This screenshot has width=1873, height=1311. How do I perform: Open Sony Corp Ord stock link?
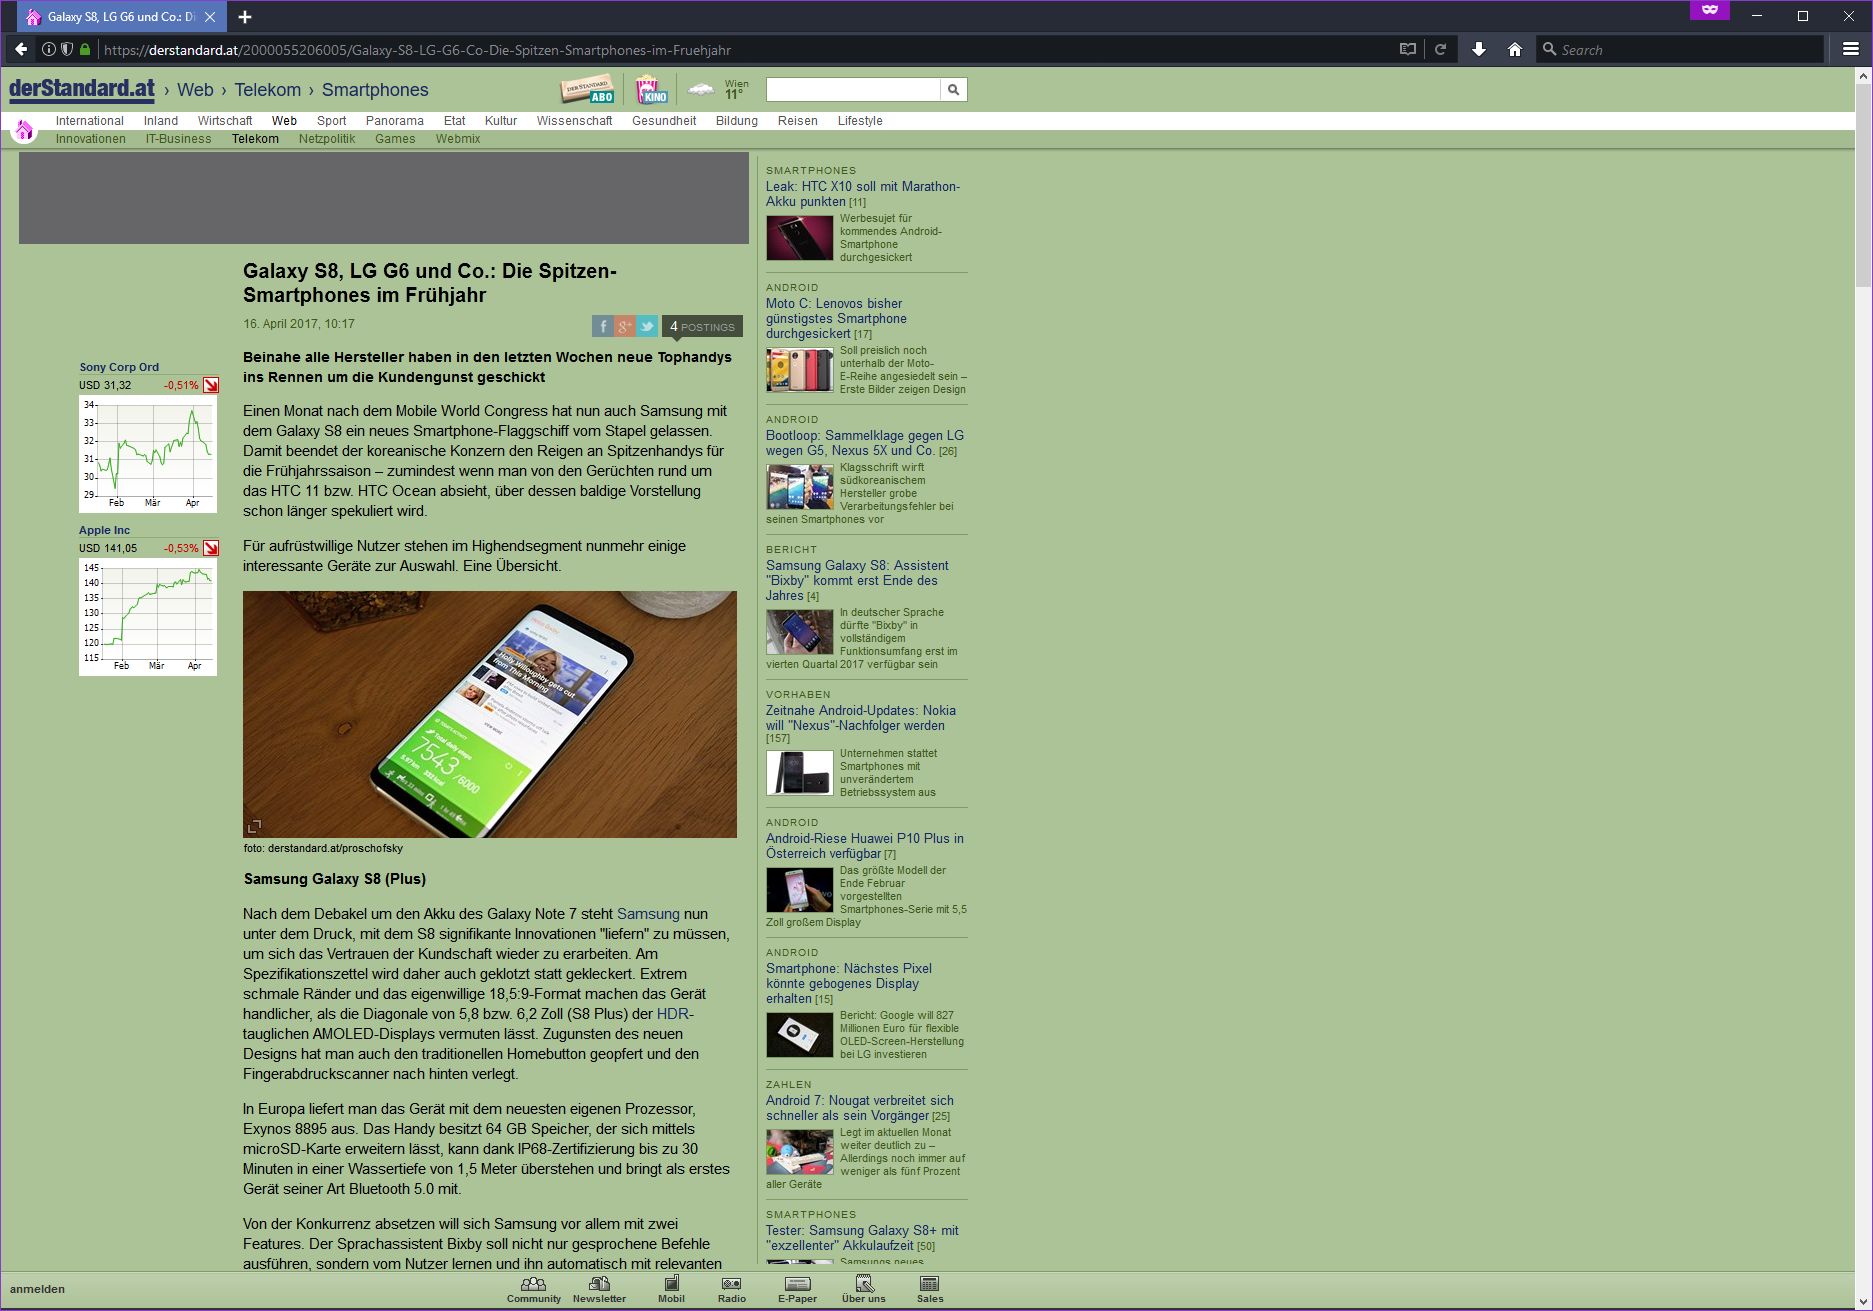[119, 367]
